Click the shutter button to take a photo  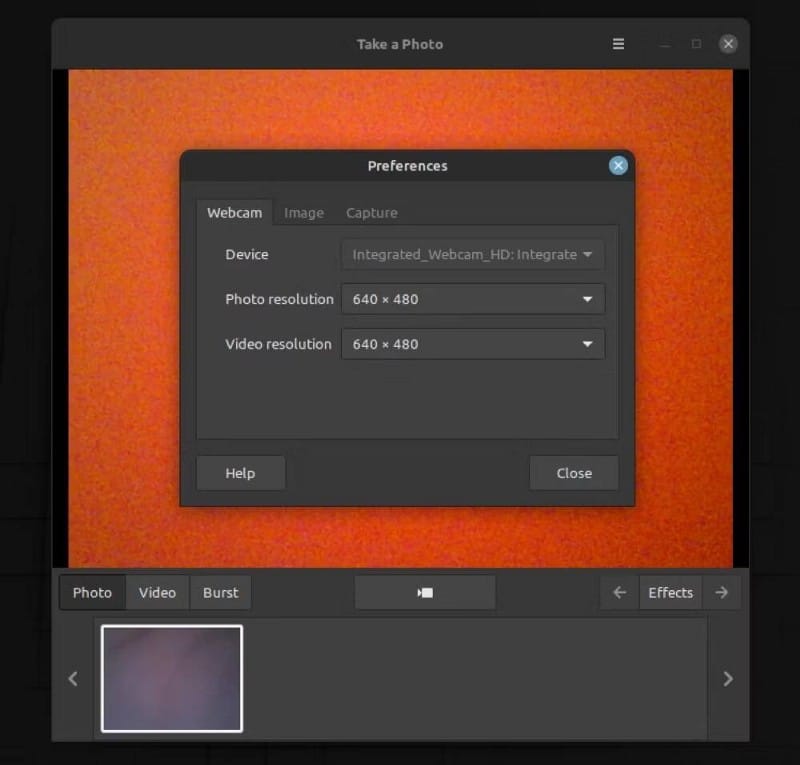424,592
